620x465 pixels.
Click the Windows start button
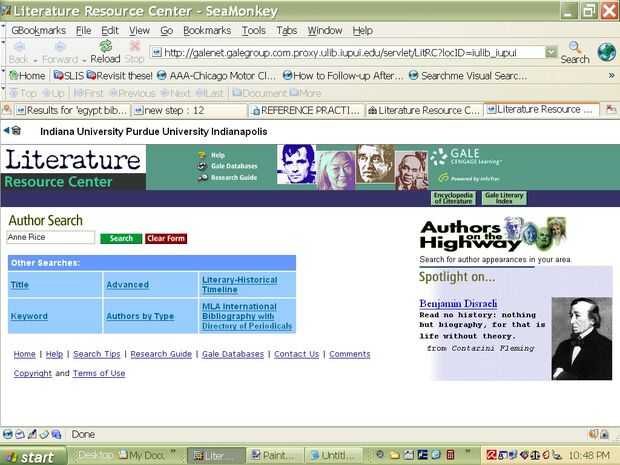(x=33, y=456)
